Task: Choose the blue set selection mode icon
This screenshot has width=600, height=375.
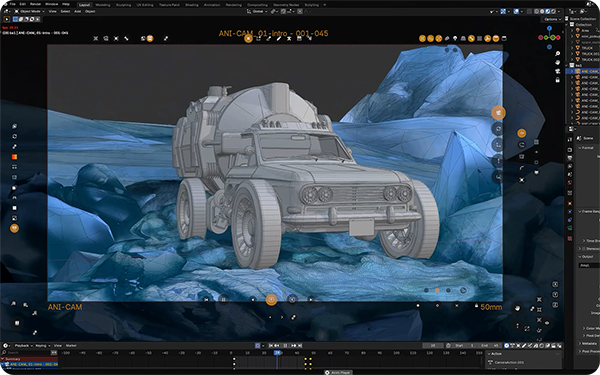Action: [15, 19]
